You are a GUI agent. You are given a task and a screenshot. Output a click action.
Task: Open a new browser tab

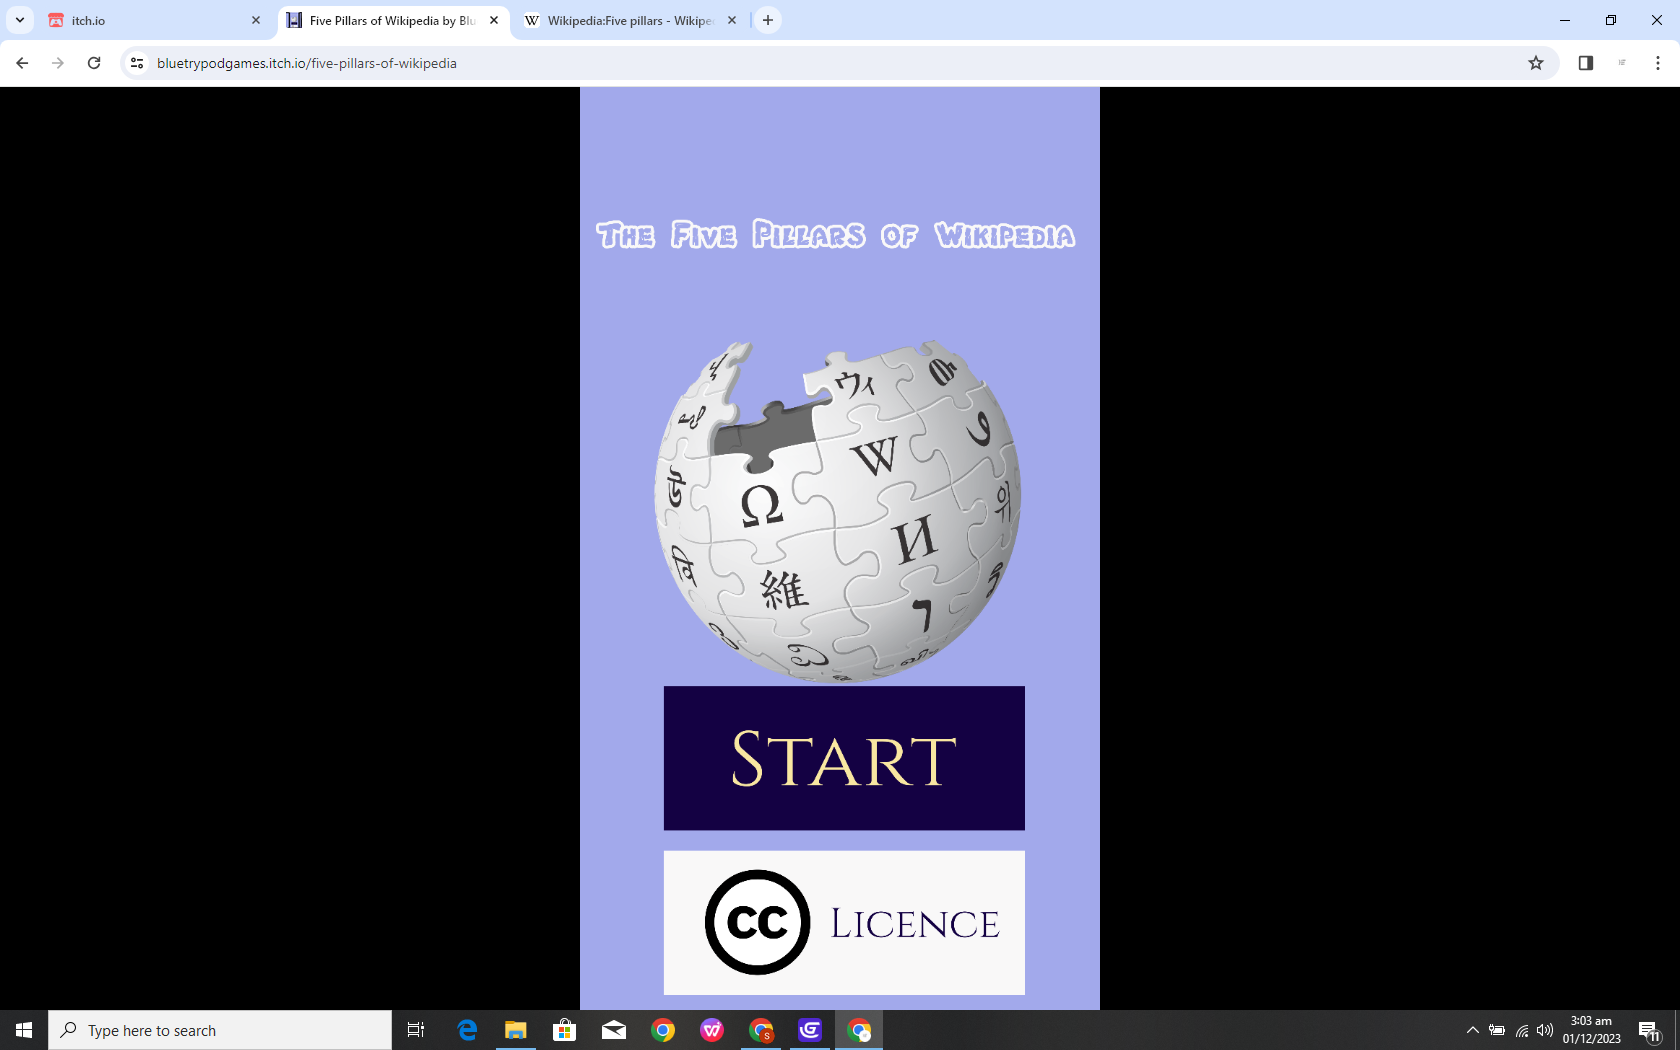click(x=768, y=20)
